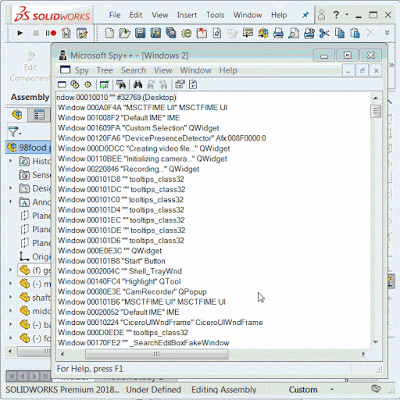
Task: Click the vertical scrollbar down arrow in Spy++
Action: [x=376, y=342]
